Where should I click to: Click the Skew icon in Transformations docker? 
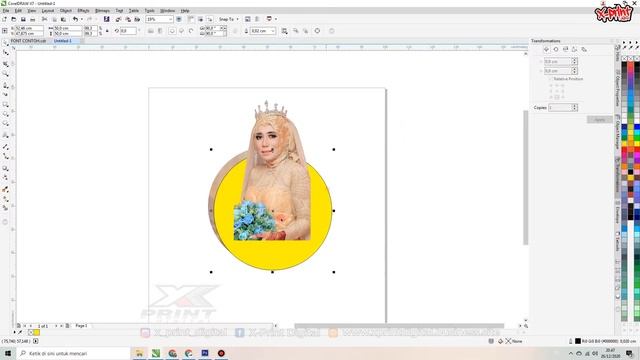[x=584, y=49]
